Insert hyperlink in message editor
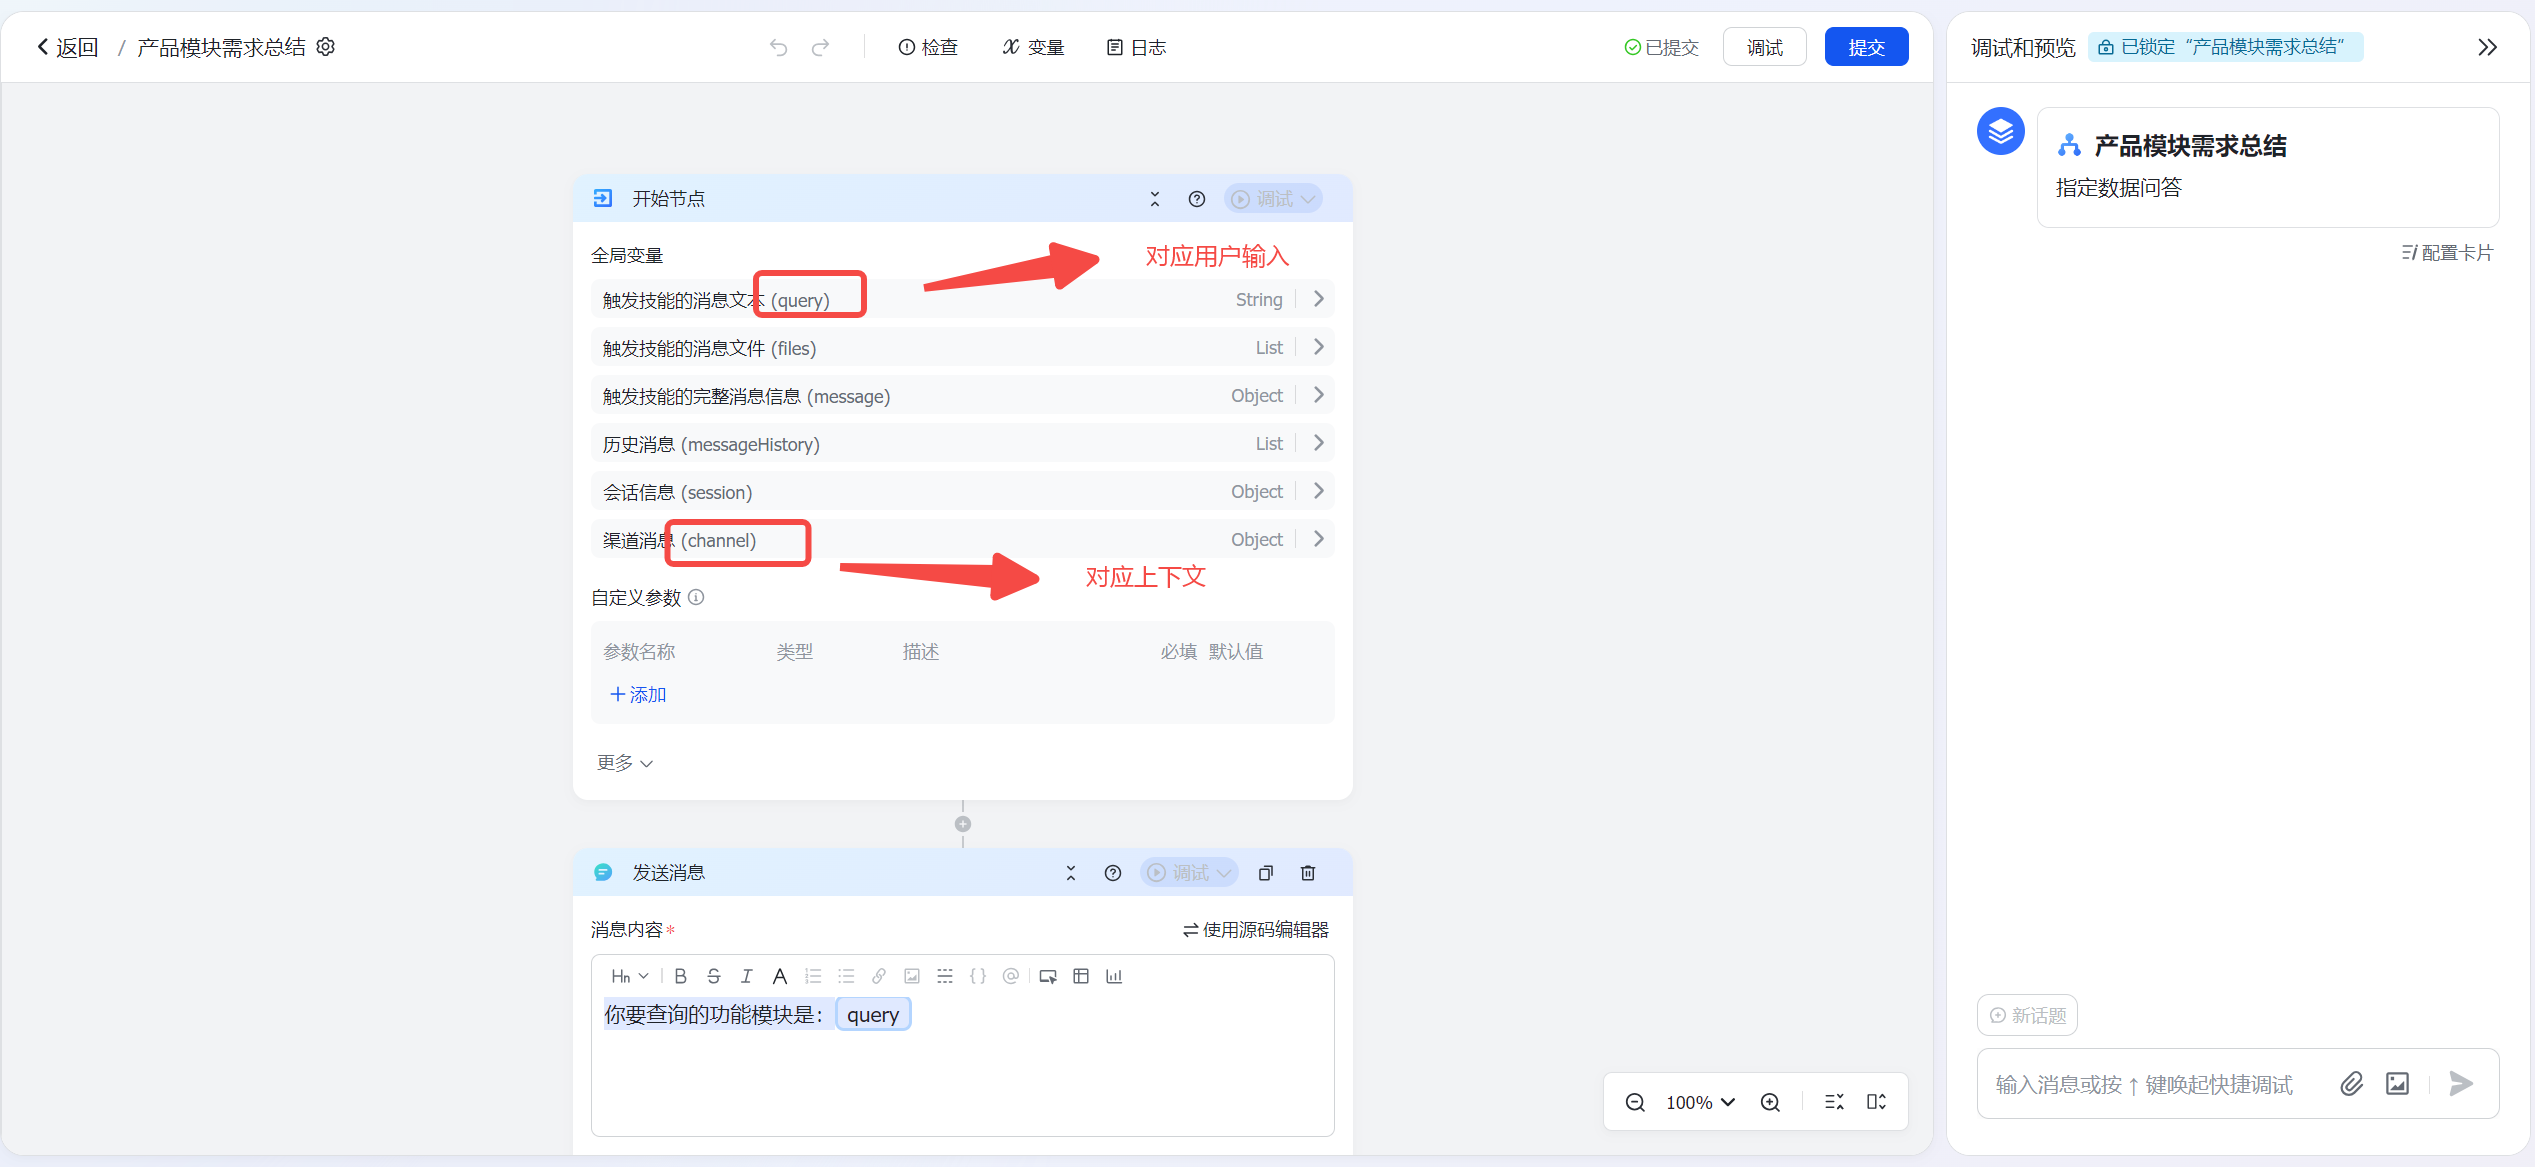This screenshot has width=2535, height=1167. pyautogui.click(x=879, y=976)
